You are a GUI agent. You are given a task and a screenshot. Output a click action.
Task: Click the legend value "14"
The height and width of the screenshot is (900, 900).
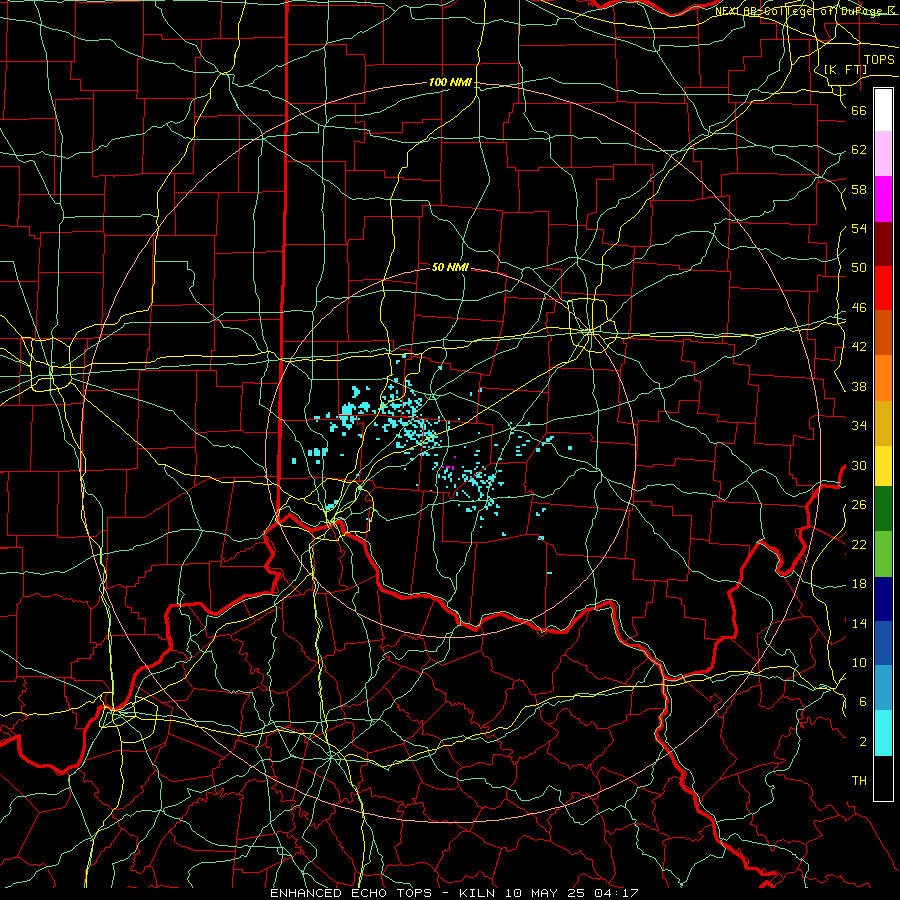click(x=859, y=623)
